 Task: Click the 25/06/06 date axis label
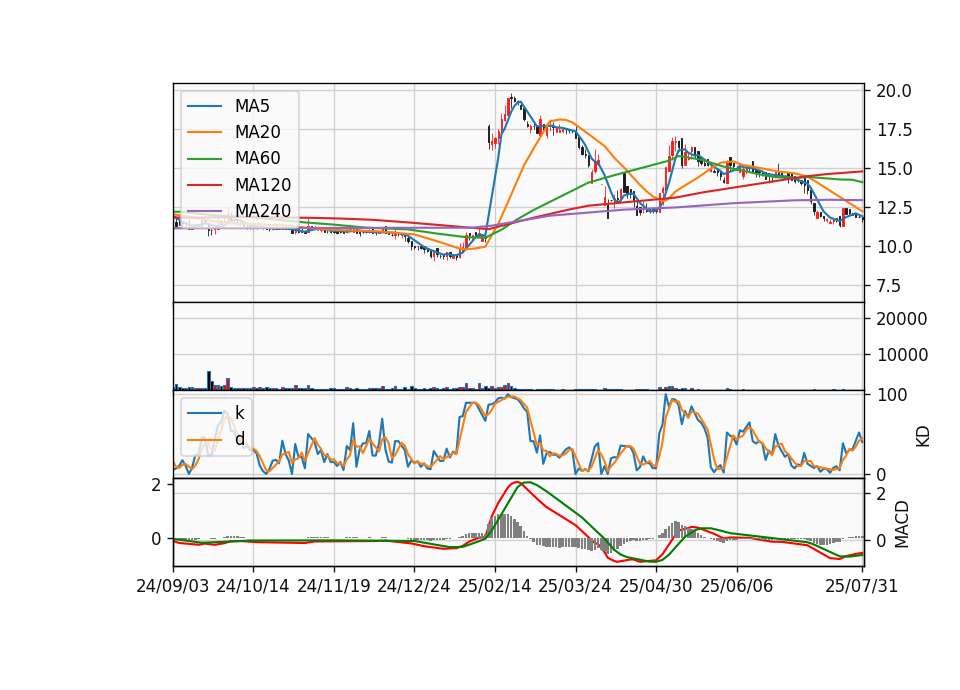(737, 587)
